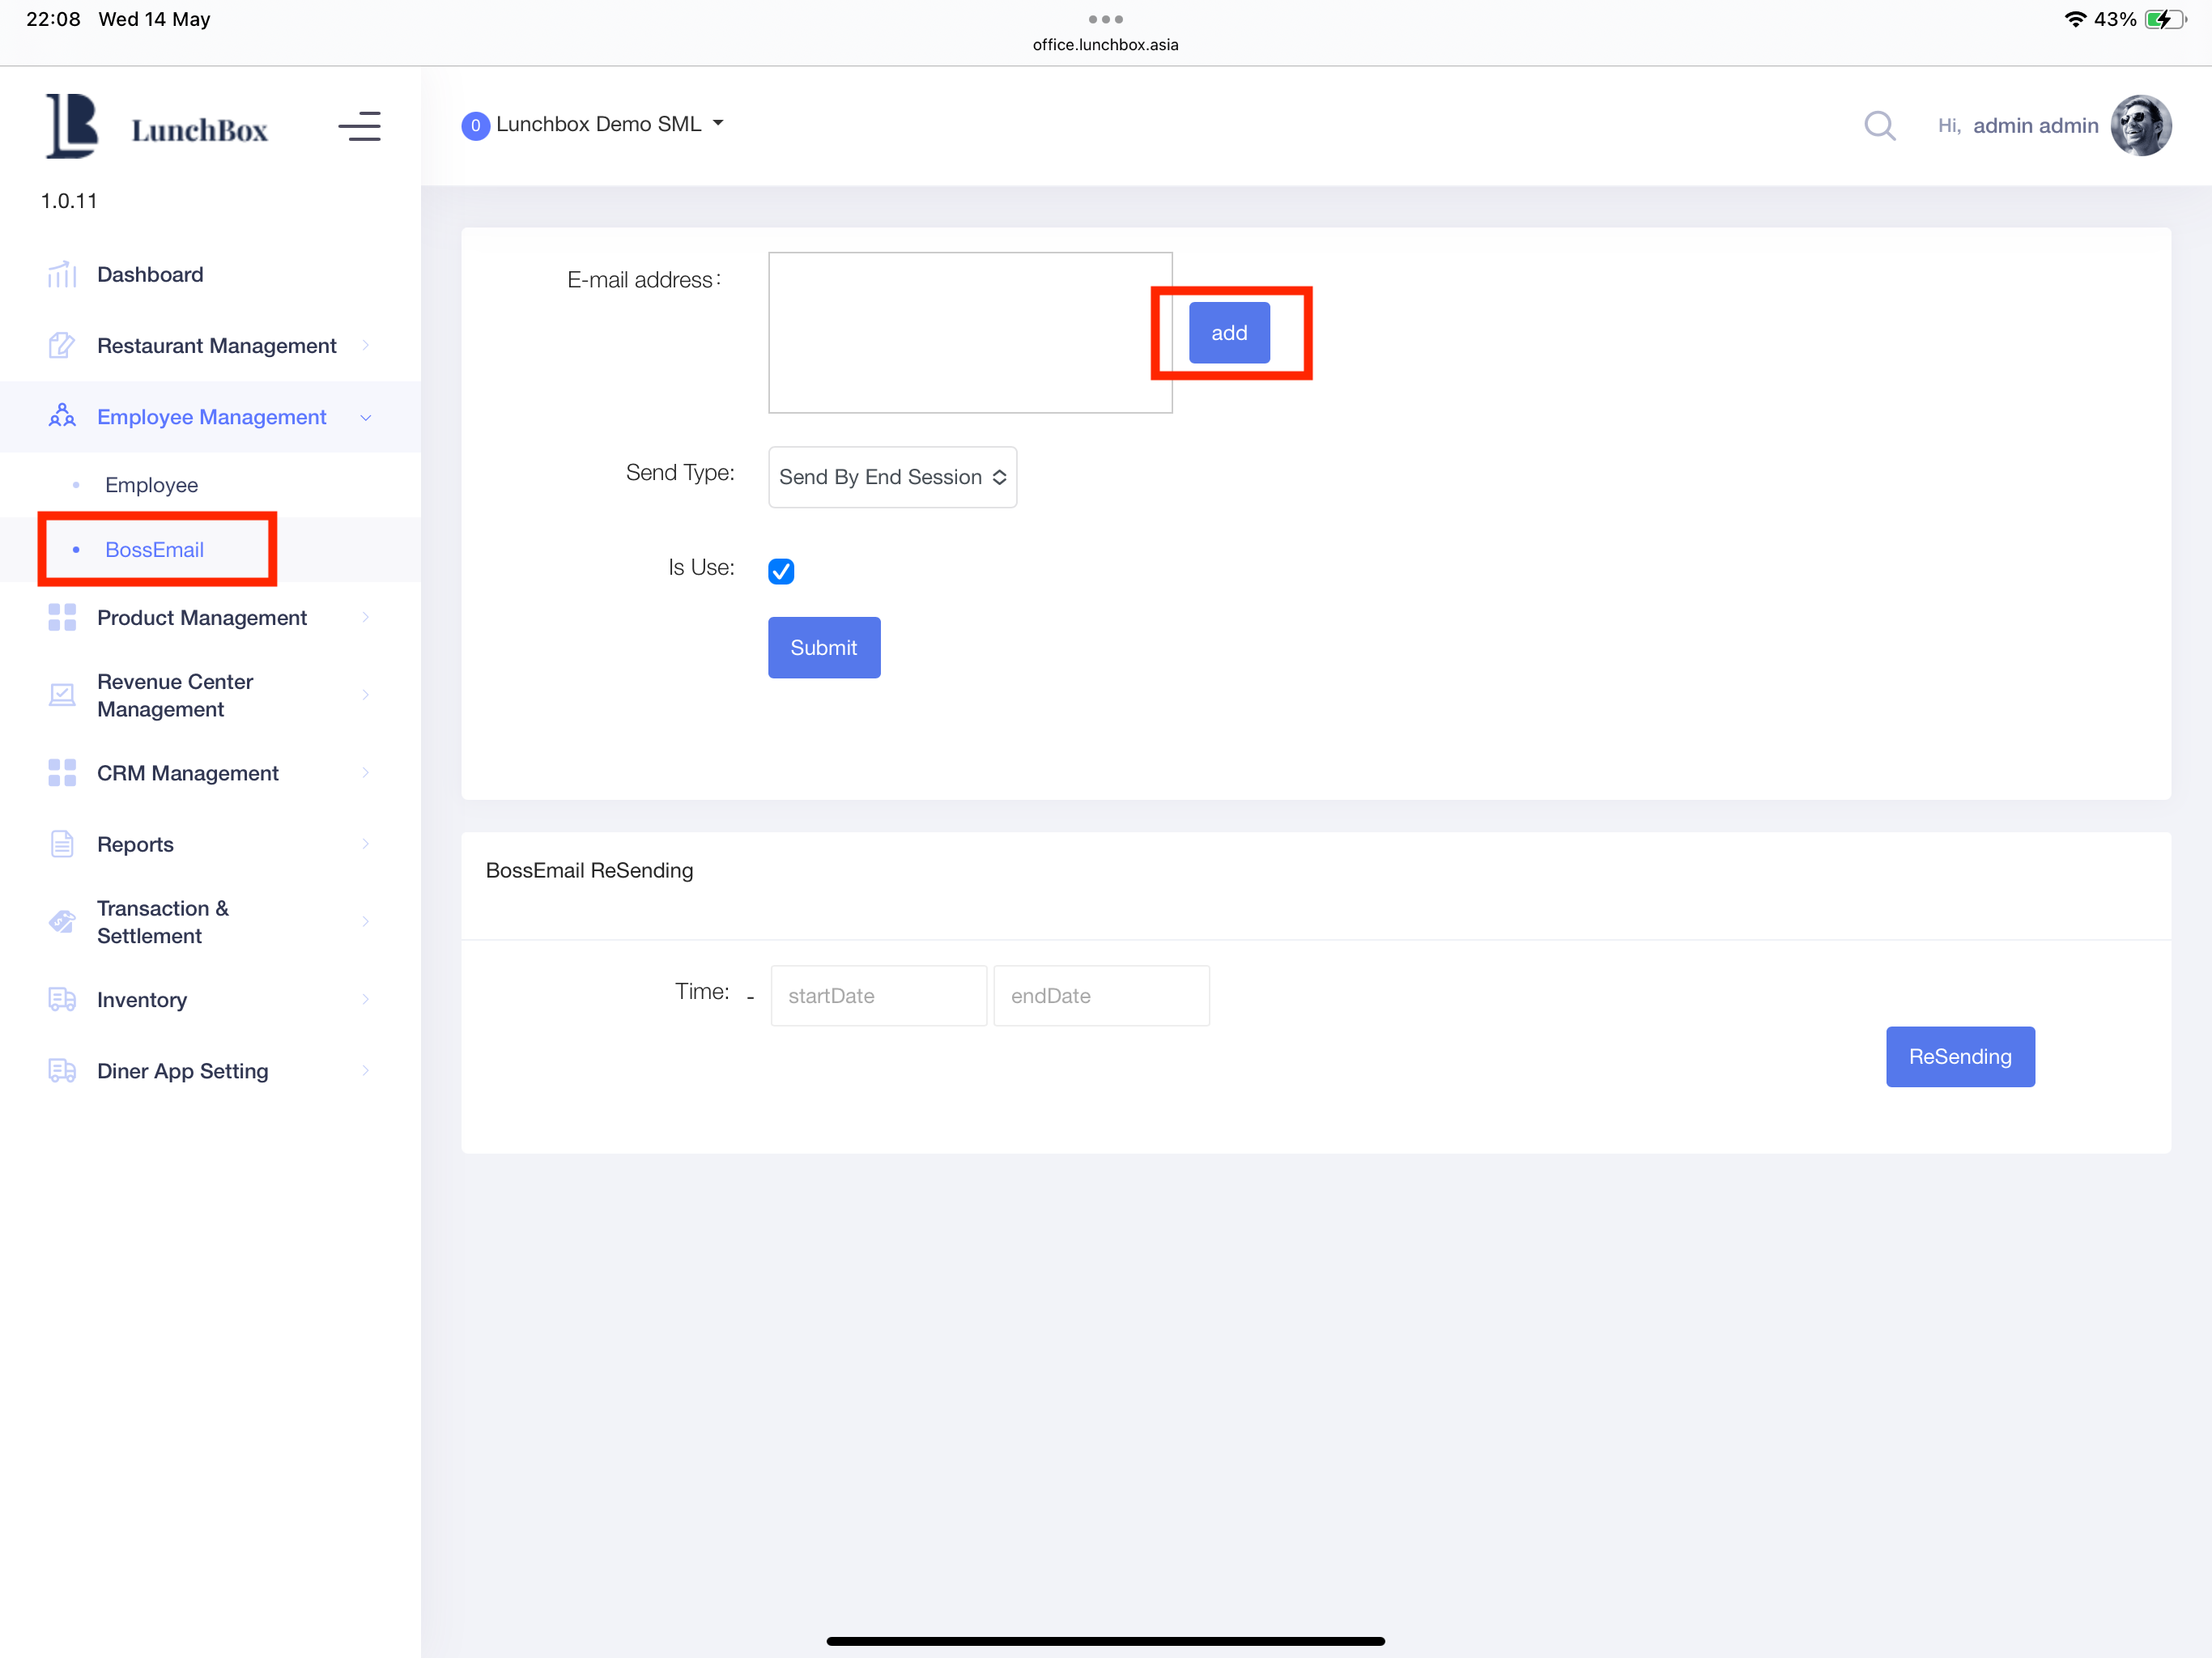Viewport: 2212px width, 1658px height.
Task: Click the admin admin username link
Action: click(x=2035, y=125)
